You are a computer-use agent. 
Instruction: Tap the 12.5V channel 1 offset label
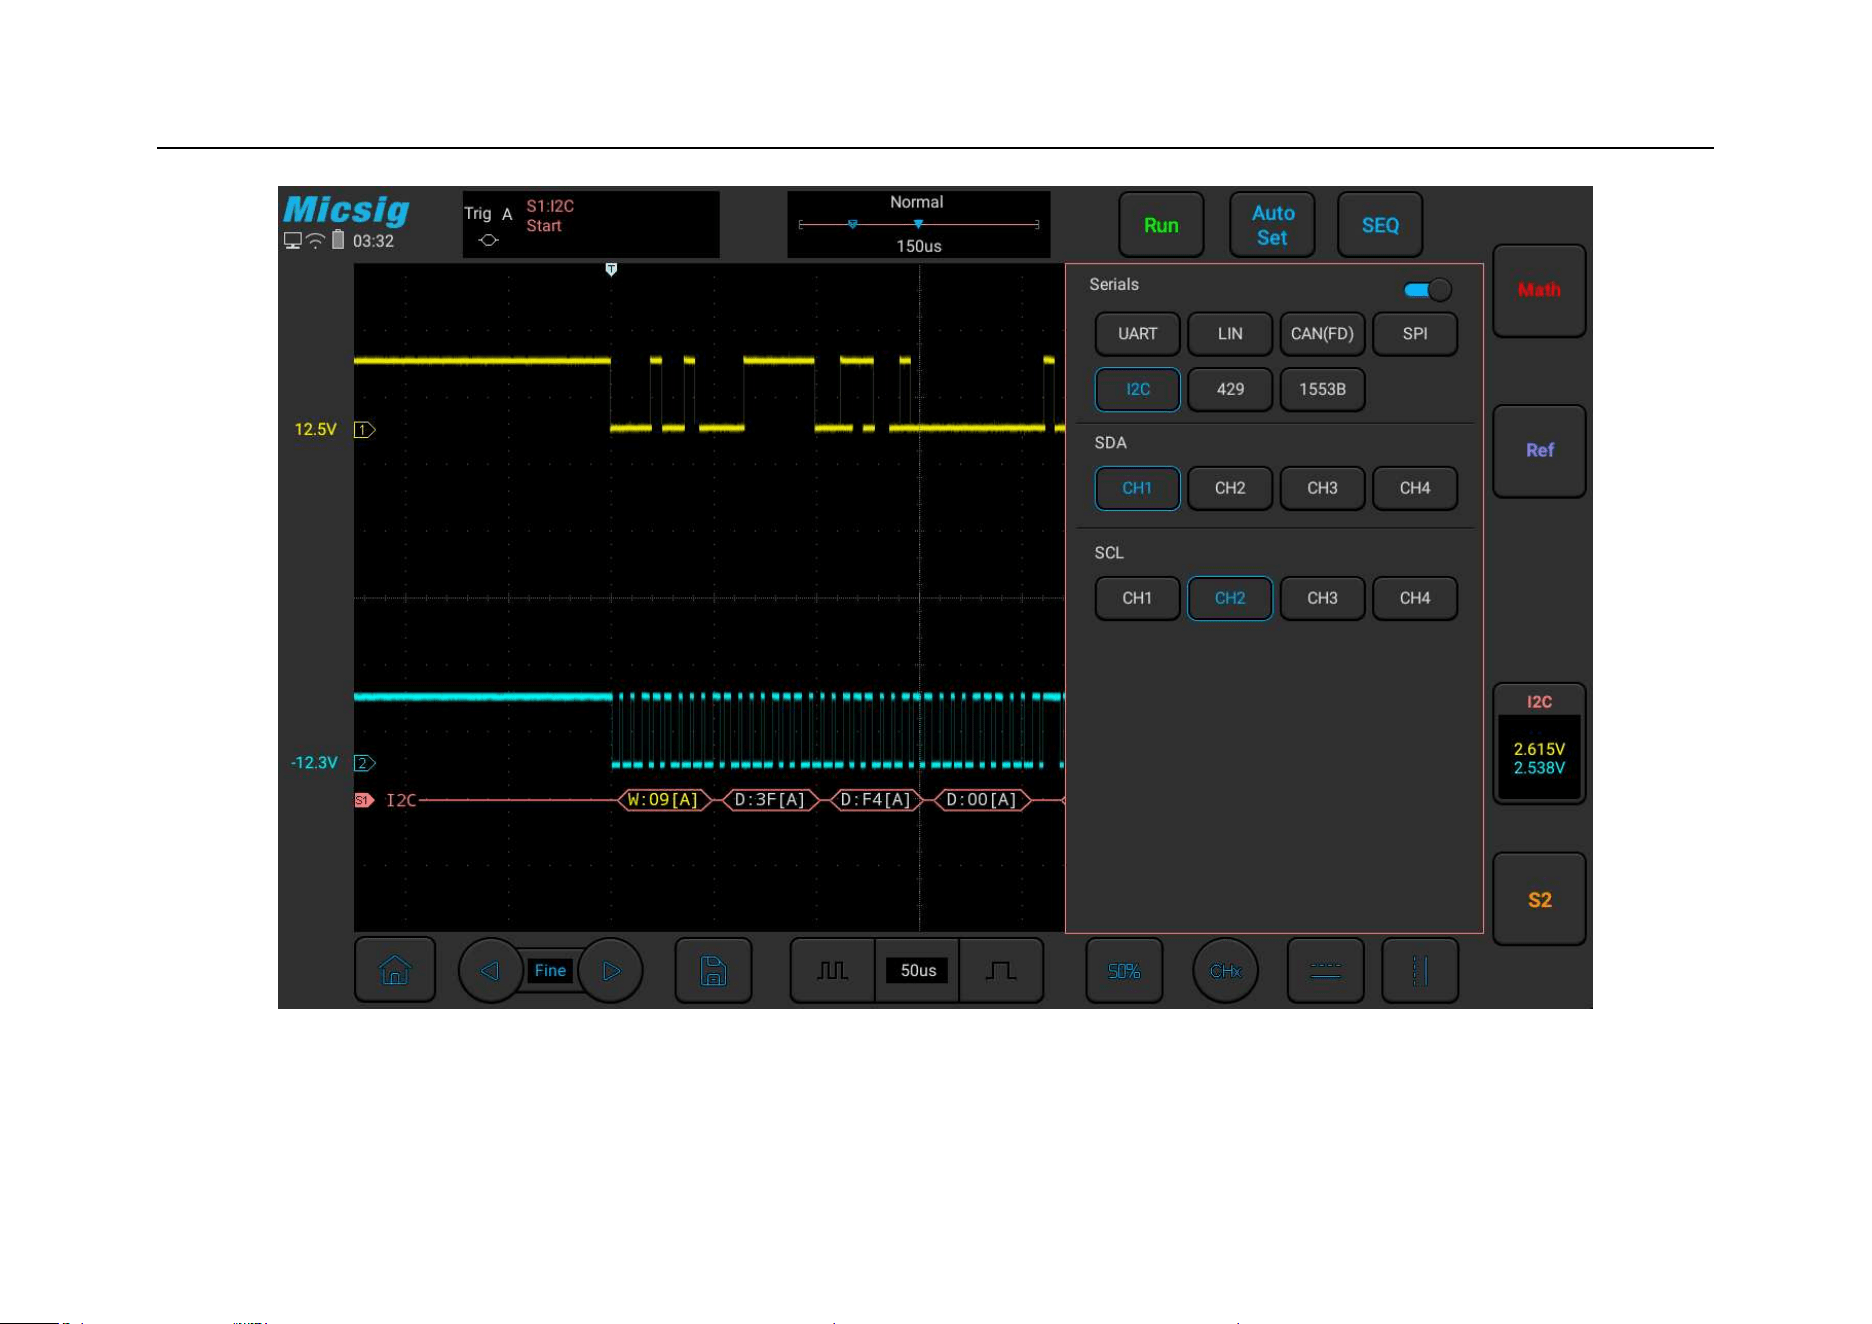(315, 430)
